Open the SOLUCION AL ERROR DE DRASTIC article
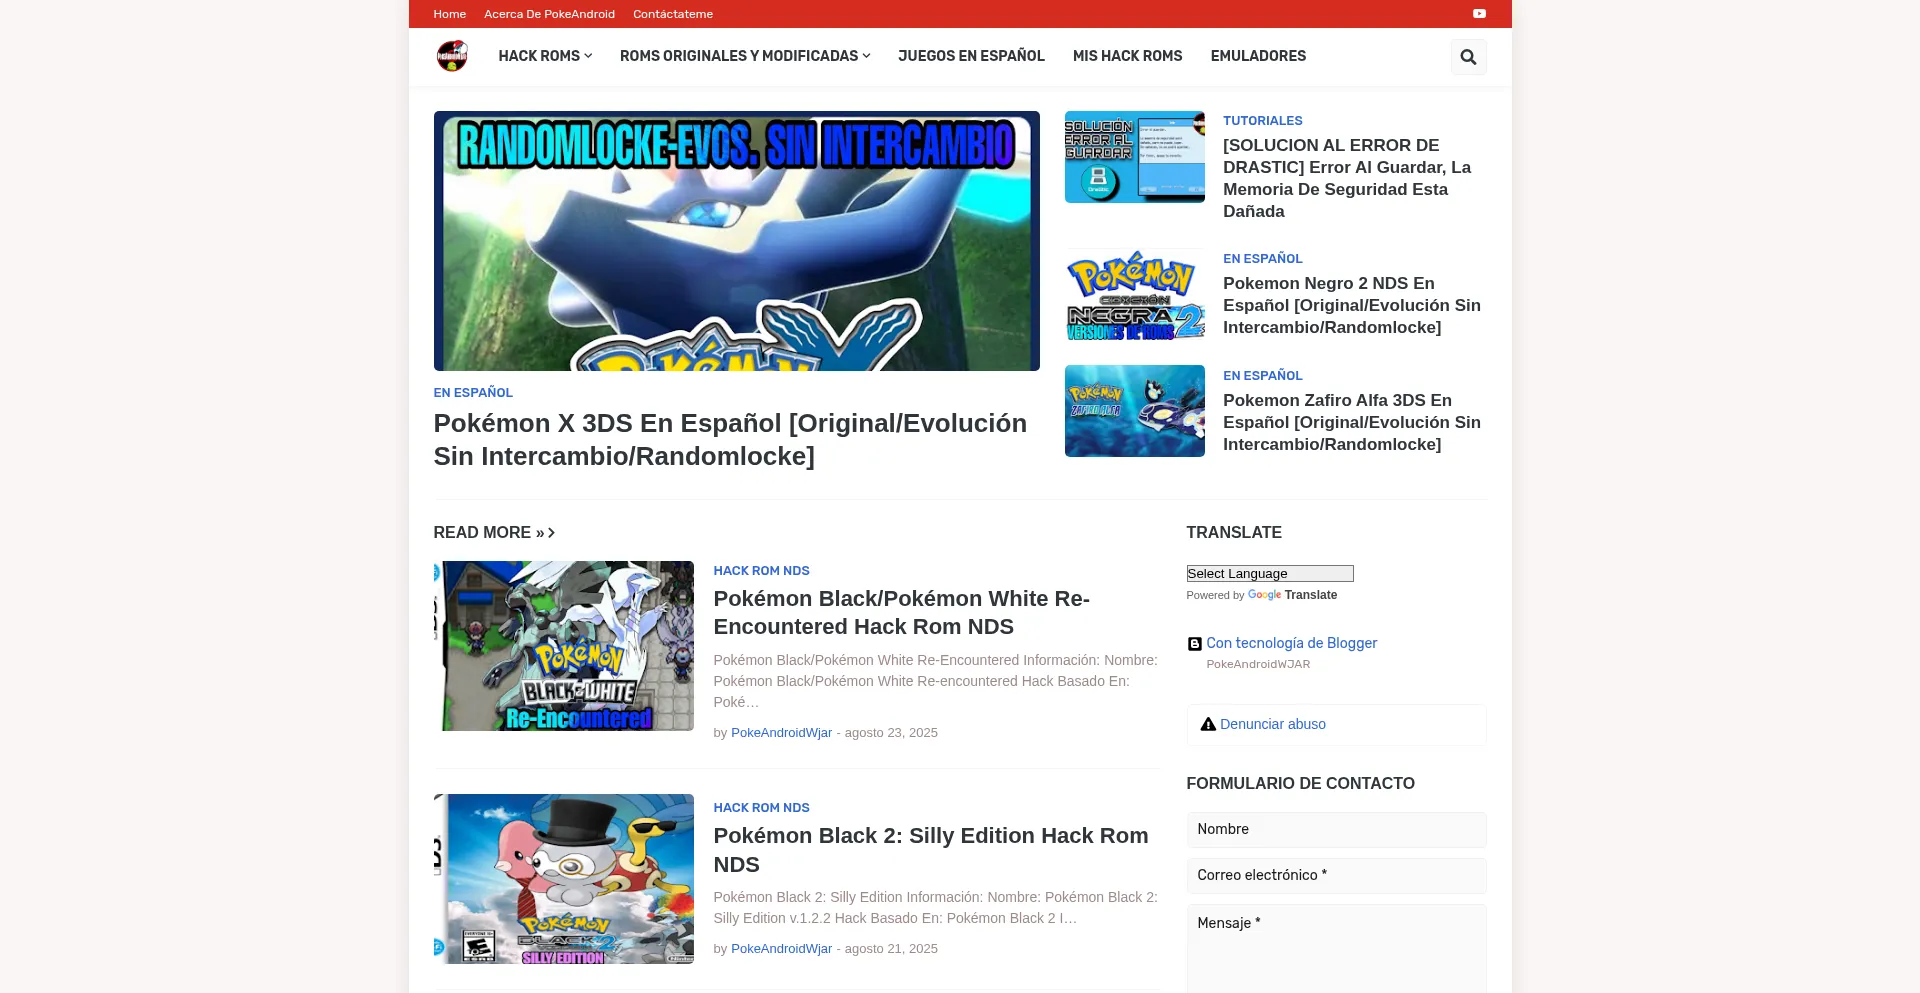This screenshot has width=1920, height=993. pos(1347,178)
